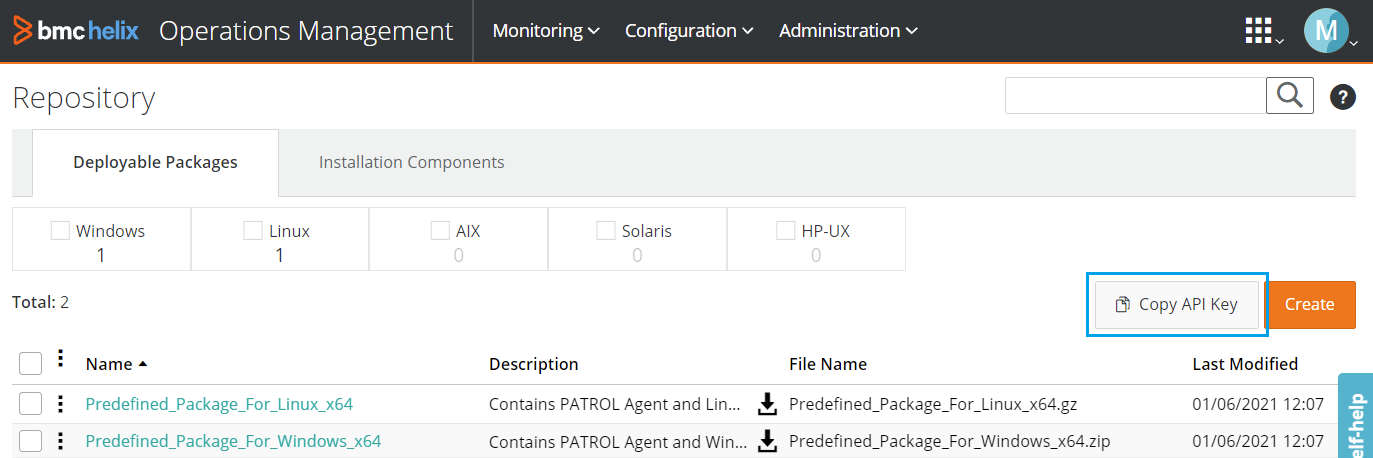
Task: Open the table header actions menu
Action: tap(60, 359)
